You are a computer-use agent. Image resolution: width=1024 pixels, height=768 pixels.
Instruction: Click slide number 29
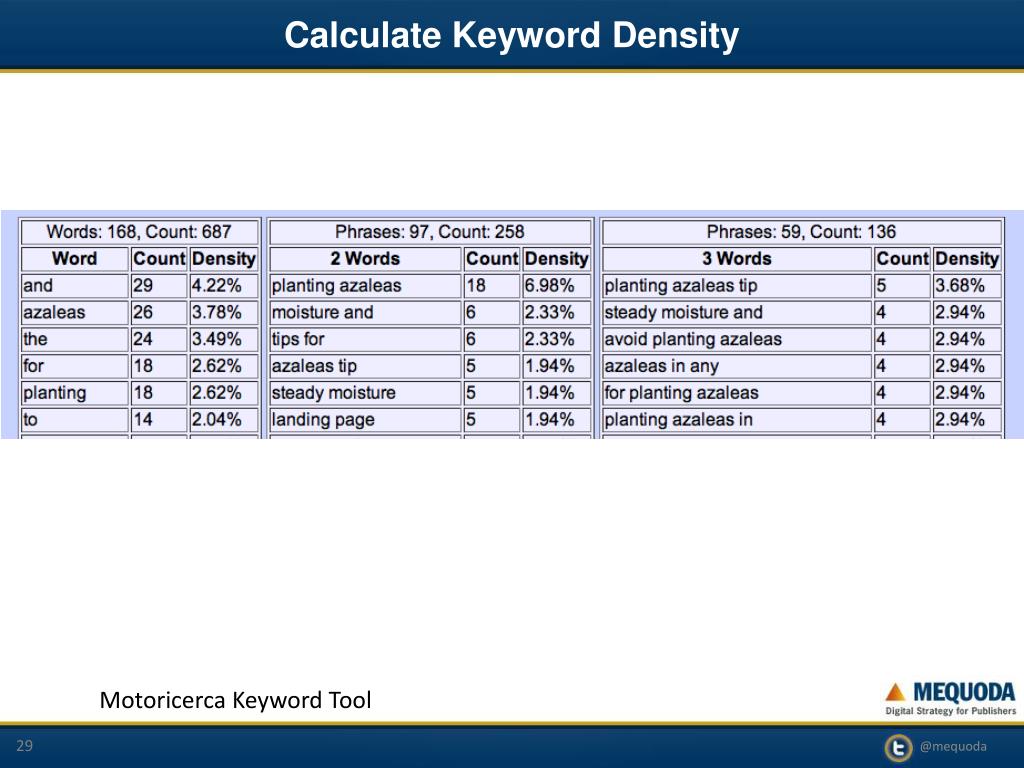pos(24,746)
